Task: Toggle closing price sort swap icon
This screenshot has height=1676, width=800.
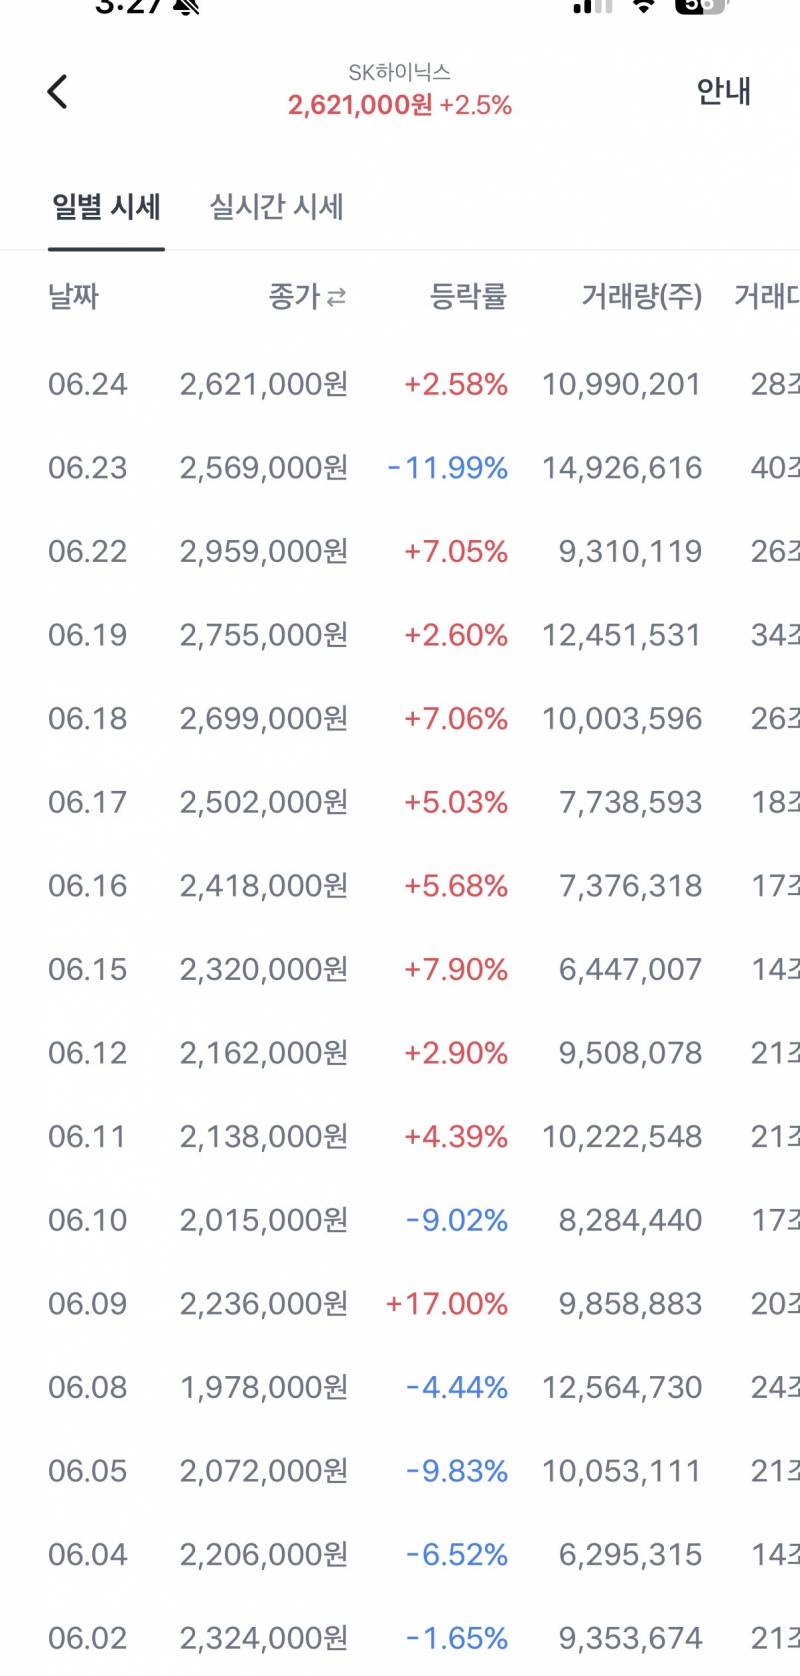Action: pyautogui.click(x=337, y=297)
